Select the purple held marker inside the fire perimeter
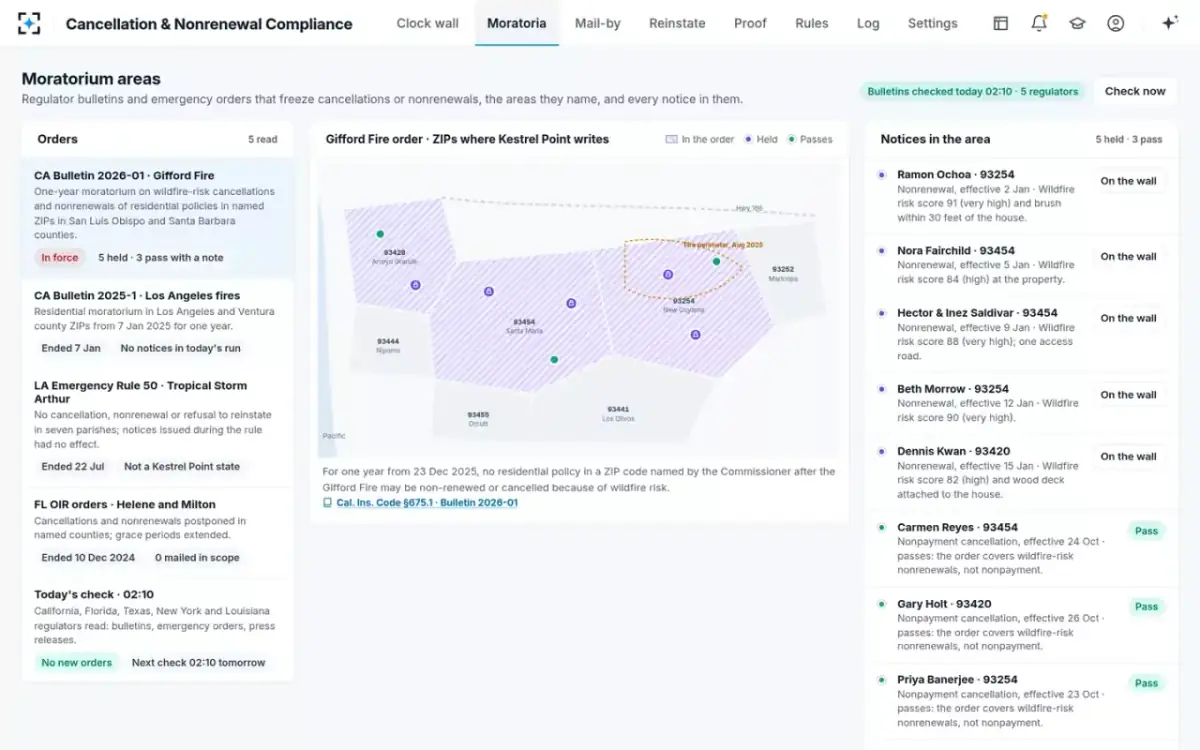The height and width of the screenshot is (750, 1200). pos(668,274)
